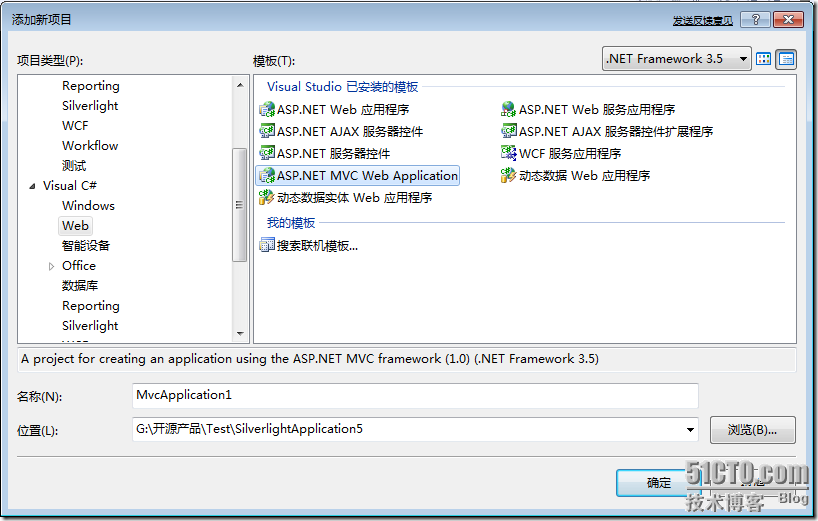Select the Web project type
Screen dimensions: 818x521
click(75, 226)
